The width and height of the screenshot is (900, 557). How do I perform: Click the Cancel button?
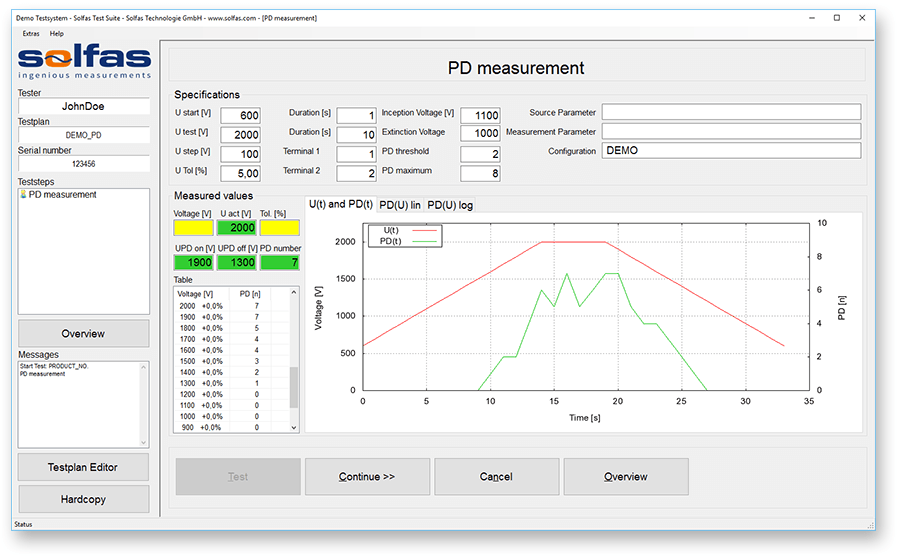click(x=496, y=477)
